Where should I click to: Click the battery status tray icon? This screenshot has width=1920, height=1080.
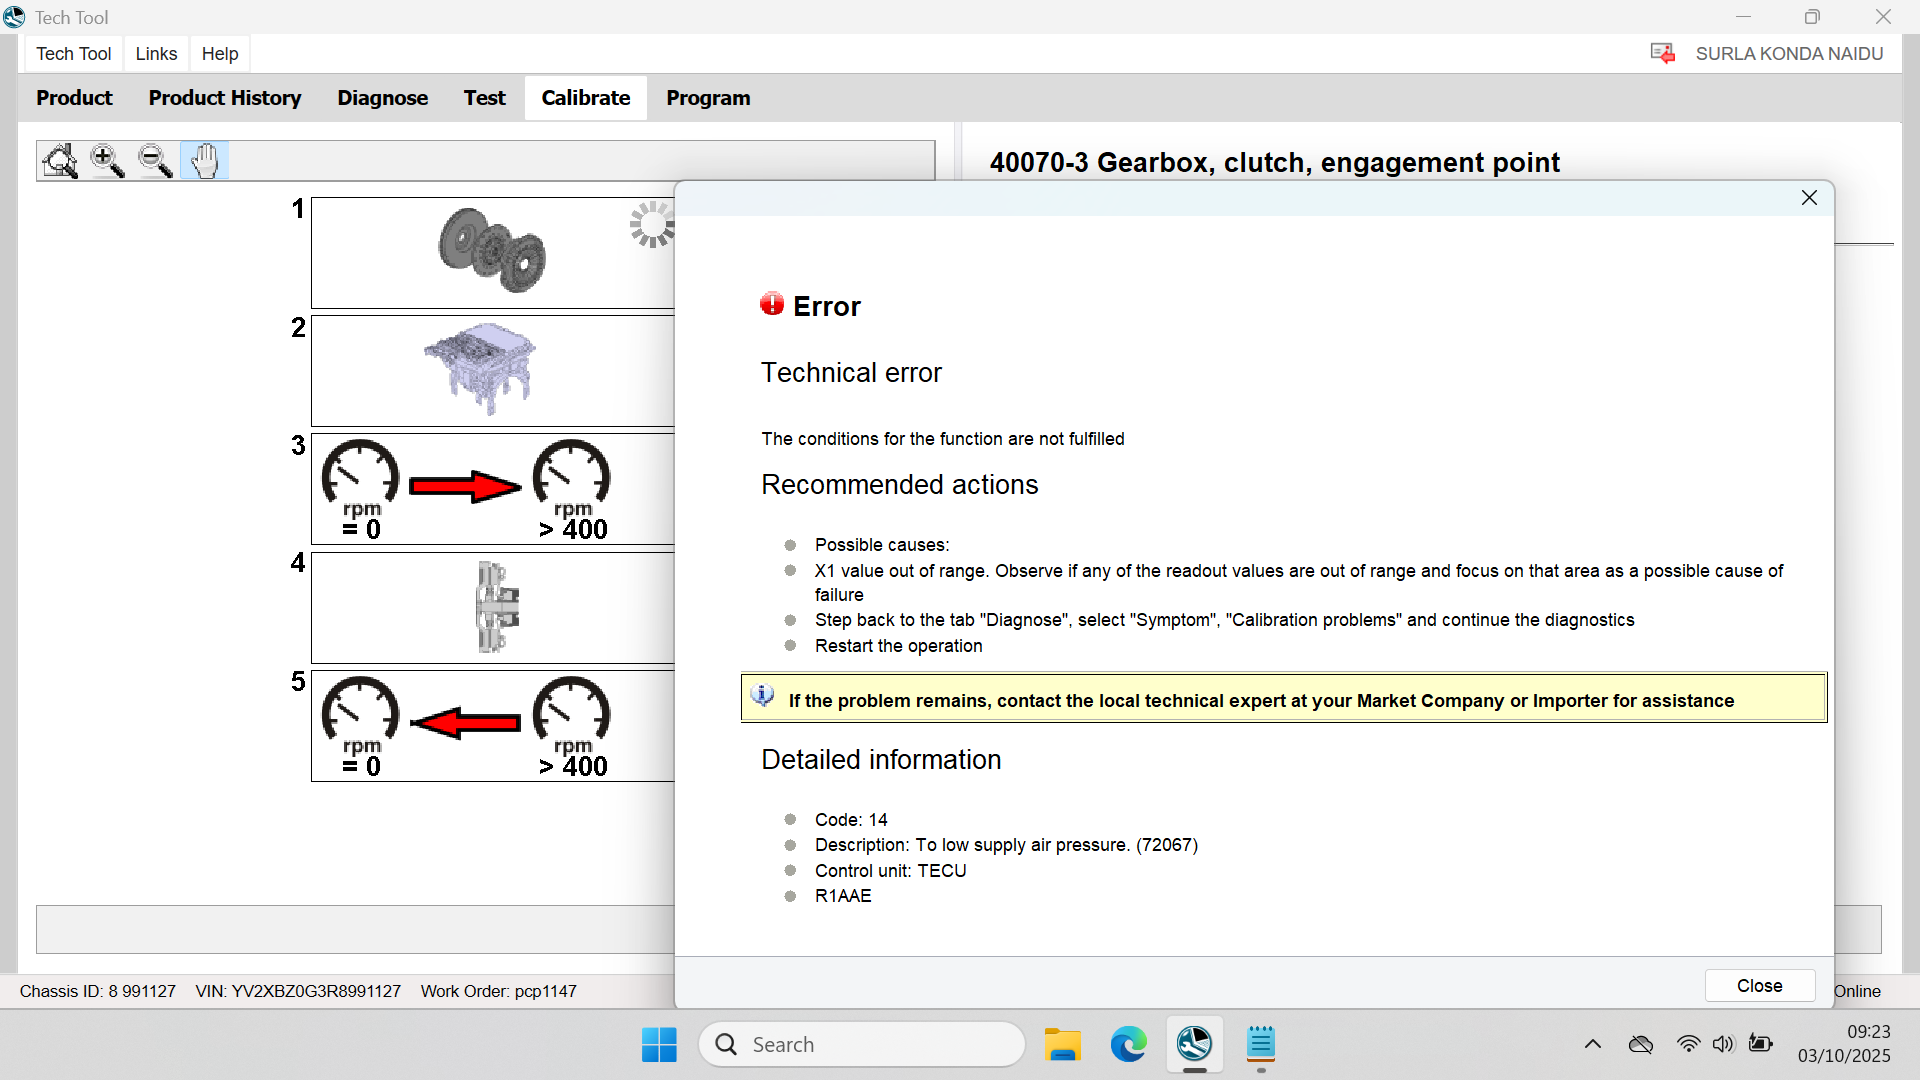click(1761, 1044)
